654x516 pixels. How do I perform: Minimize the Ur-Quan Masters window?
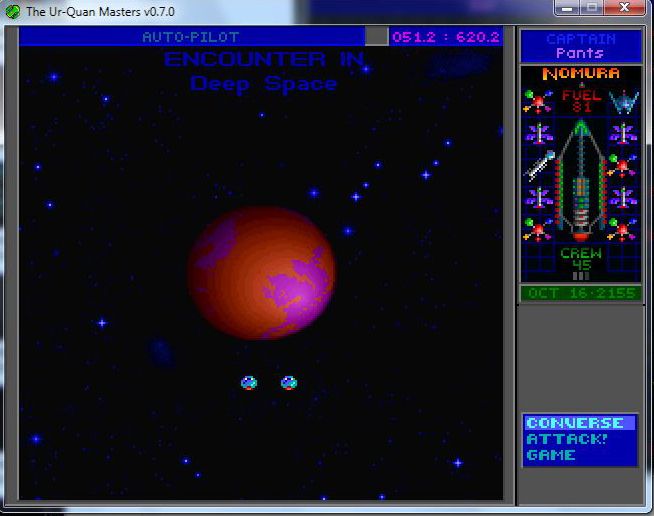tap(566, 8)
